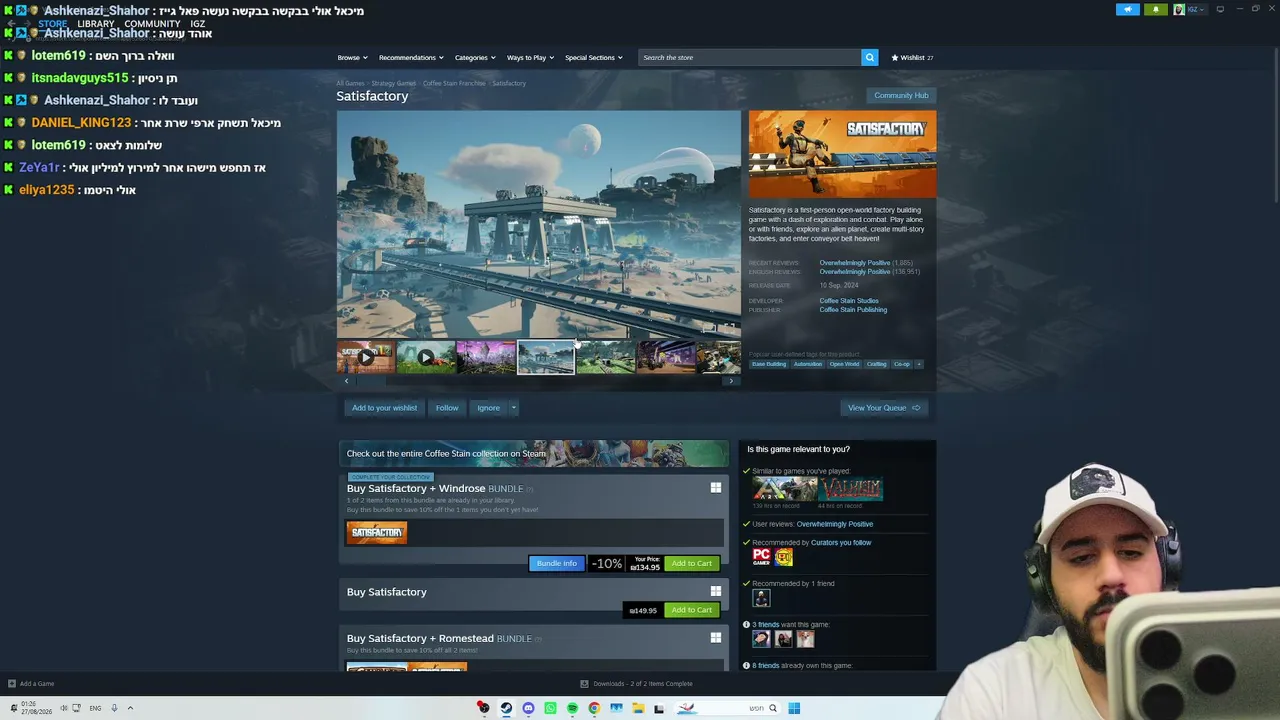
Task: Click the Windows Start button
Action: [x=794, y=708]
